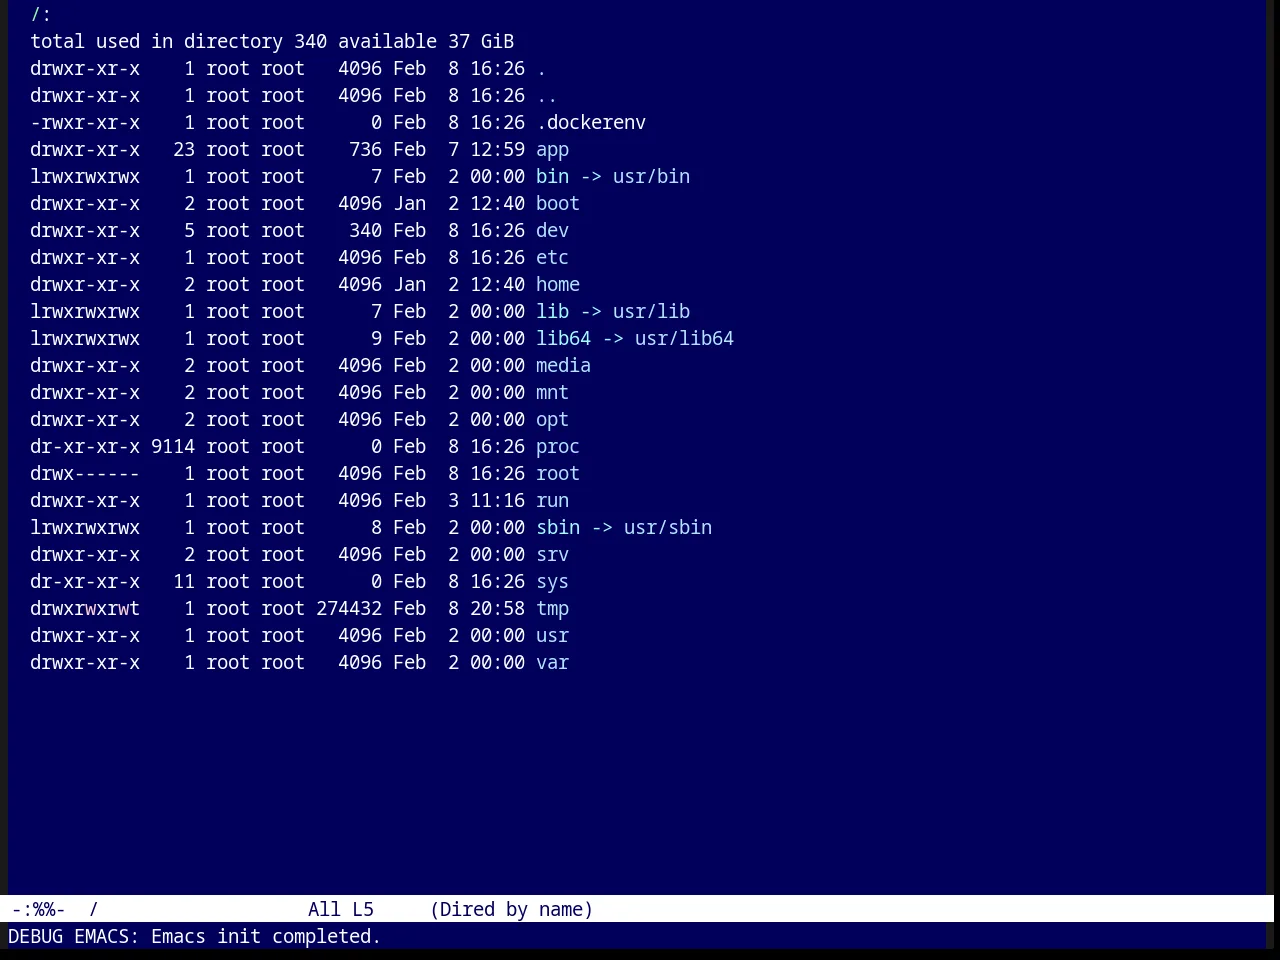Click the 736 size value on app row

click(365, 150)
